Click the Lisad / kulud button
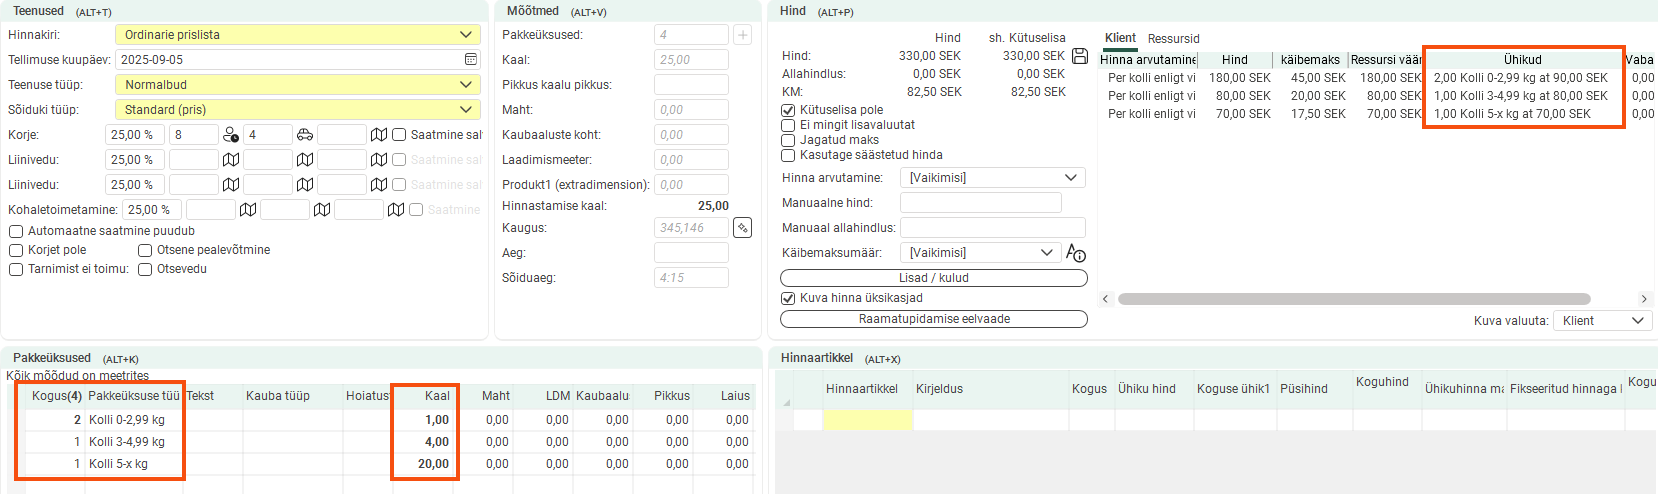Image resolution: width=1658 pixels, height=494 pixels. (933, 278)
